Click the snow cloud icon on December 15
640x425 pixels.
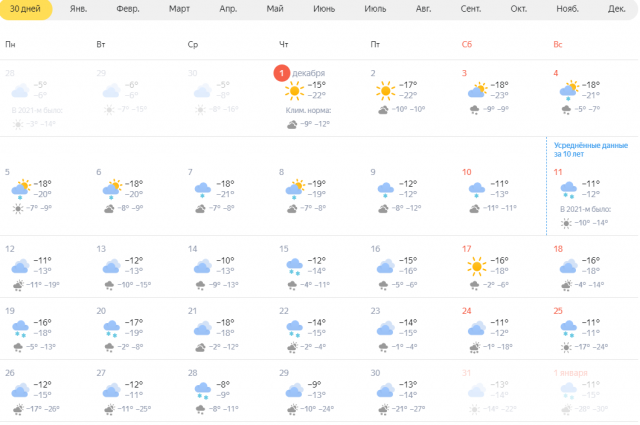click(x=294, y=267)
